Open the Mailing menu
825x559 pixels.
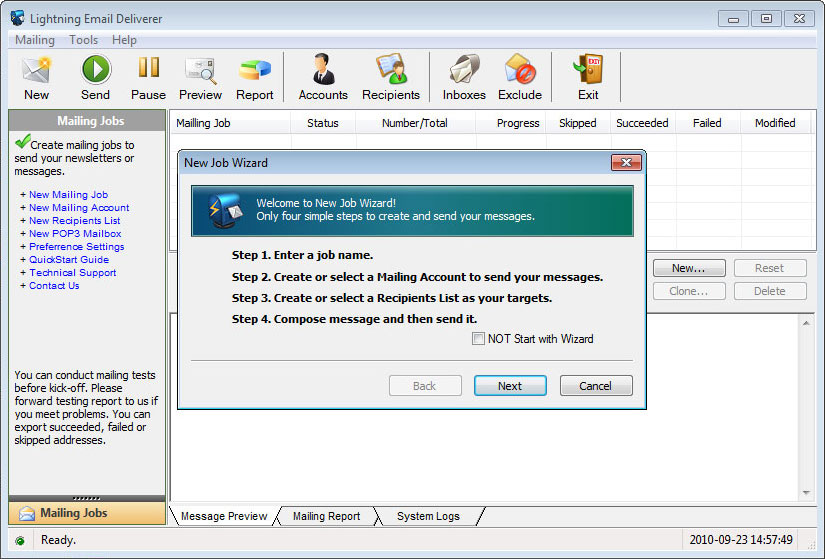pyautogui.click(x=35, y=40)
